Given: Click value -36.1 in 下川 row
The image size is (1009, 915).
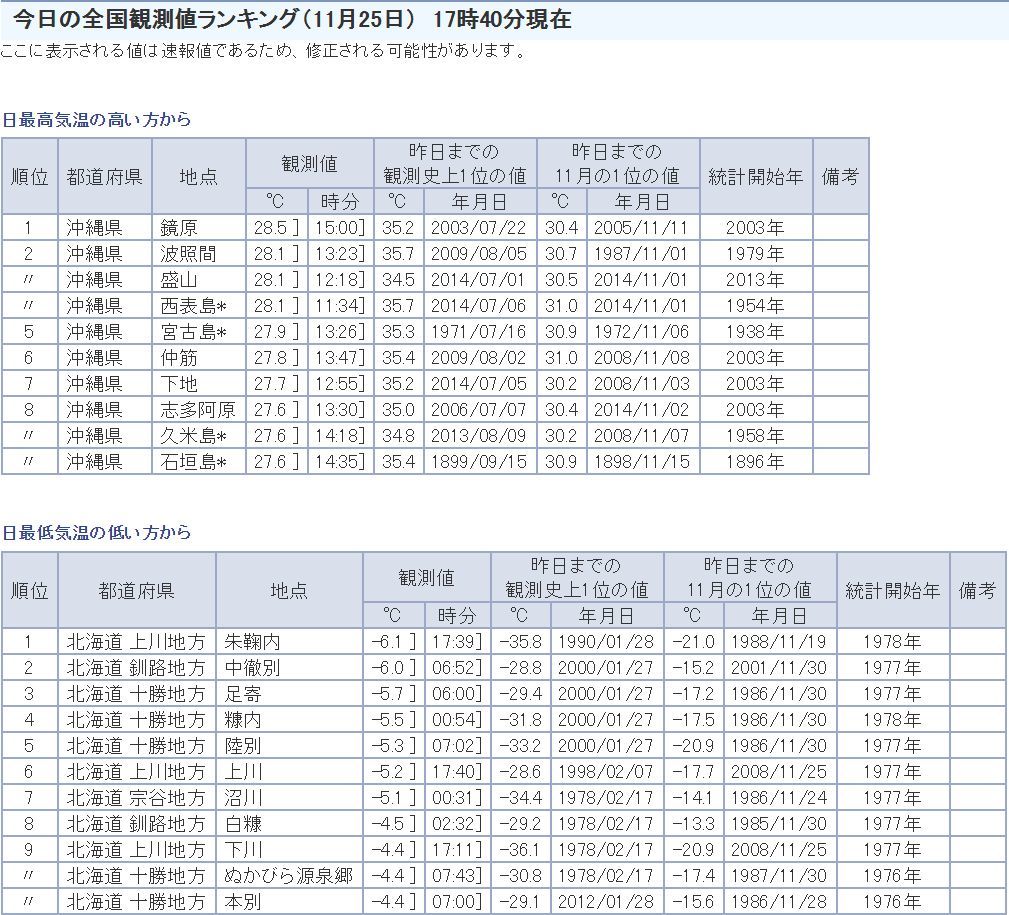Looking at the screenshot, I should [520, 850].
